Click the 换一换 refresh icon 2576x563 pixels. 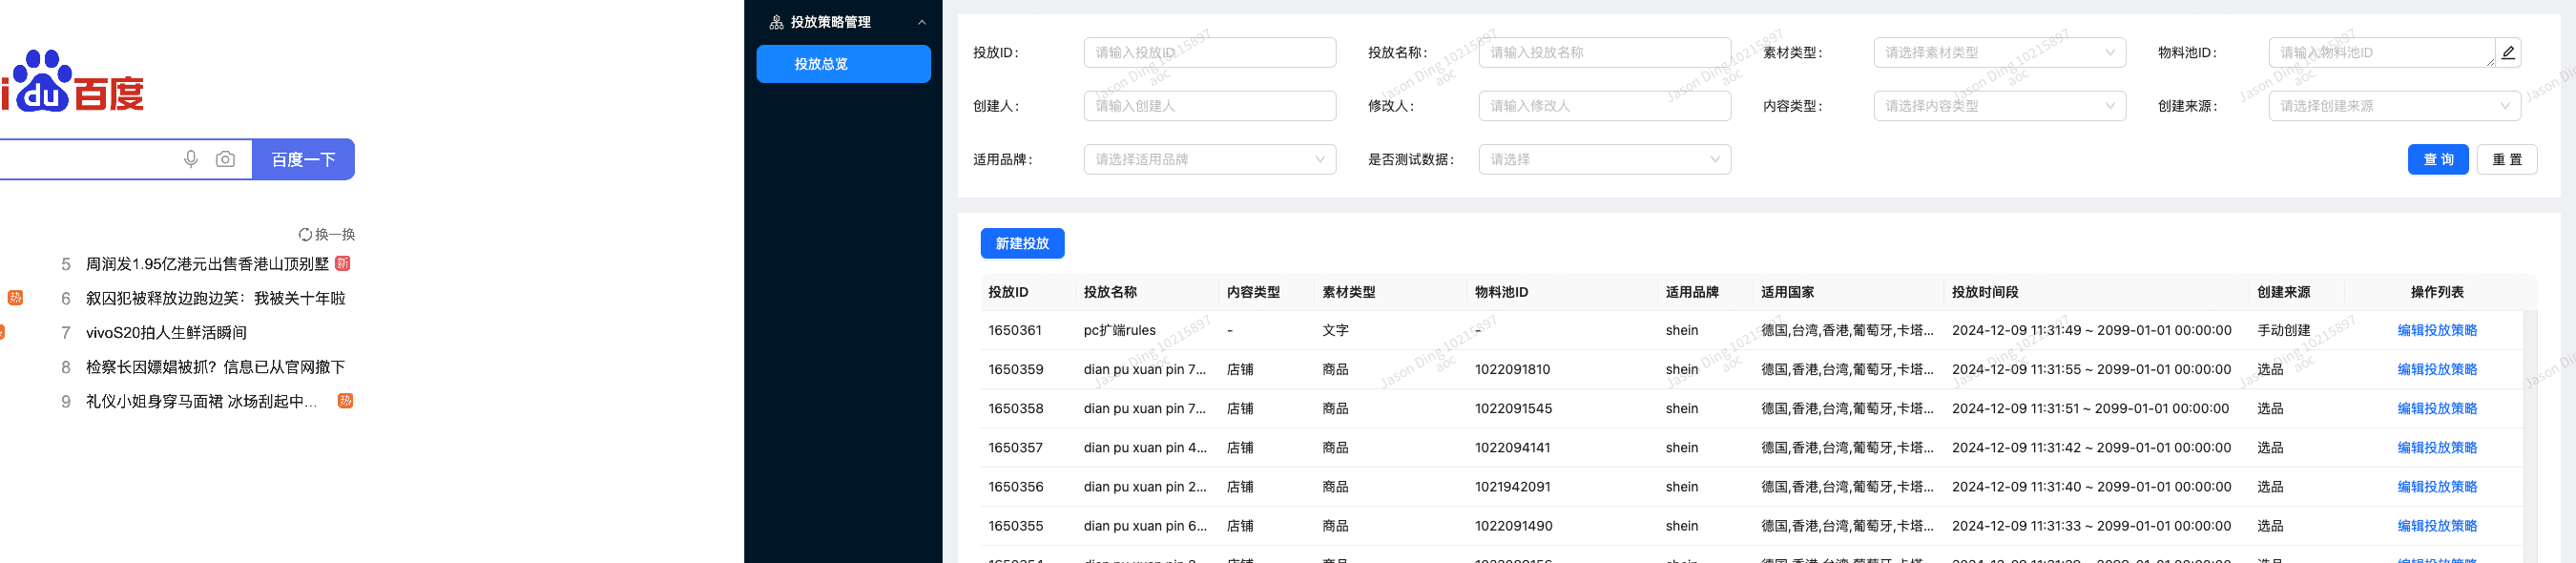(305, 235)
